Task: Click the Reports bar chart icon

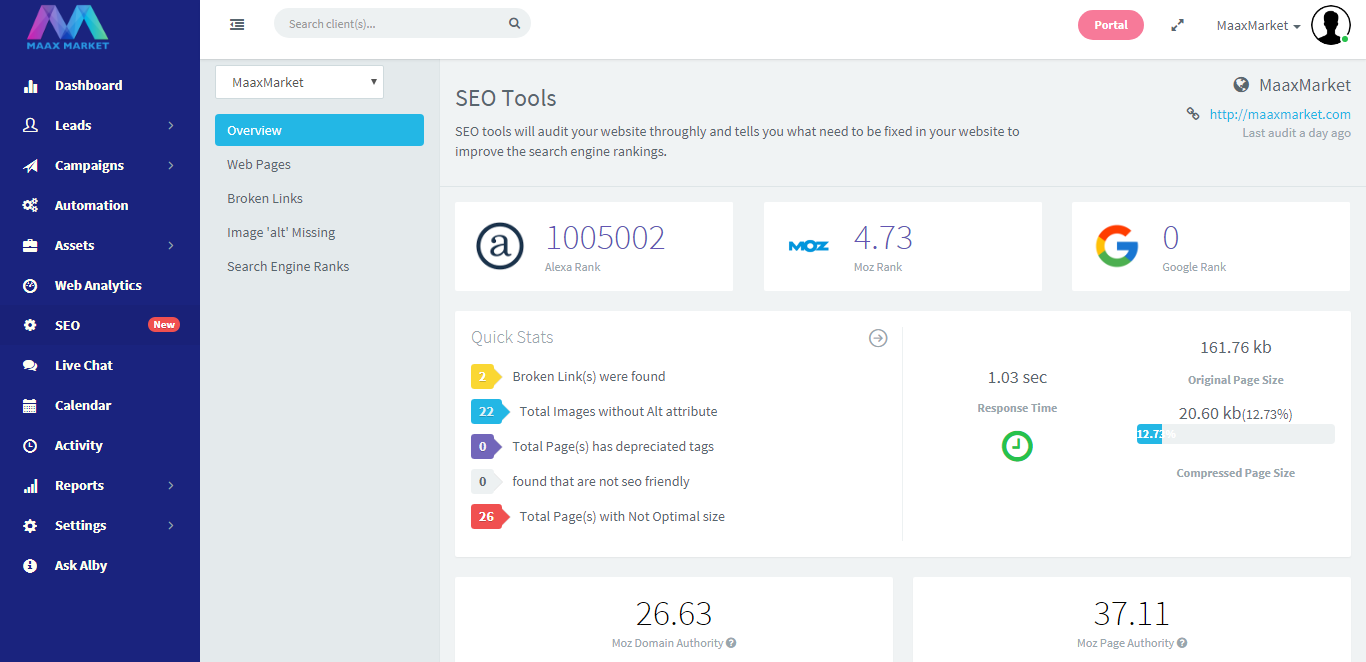Action: tap(31, 485)
